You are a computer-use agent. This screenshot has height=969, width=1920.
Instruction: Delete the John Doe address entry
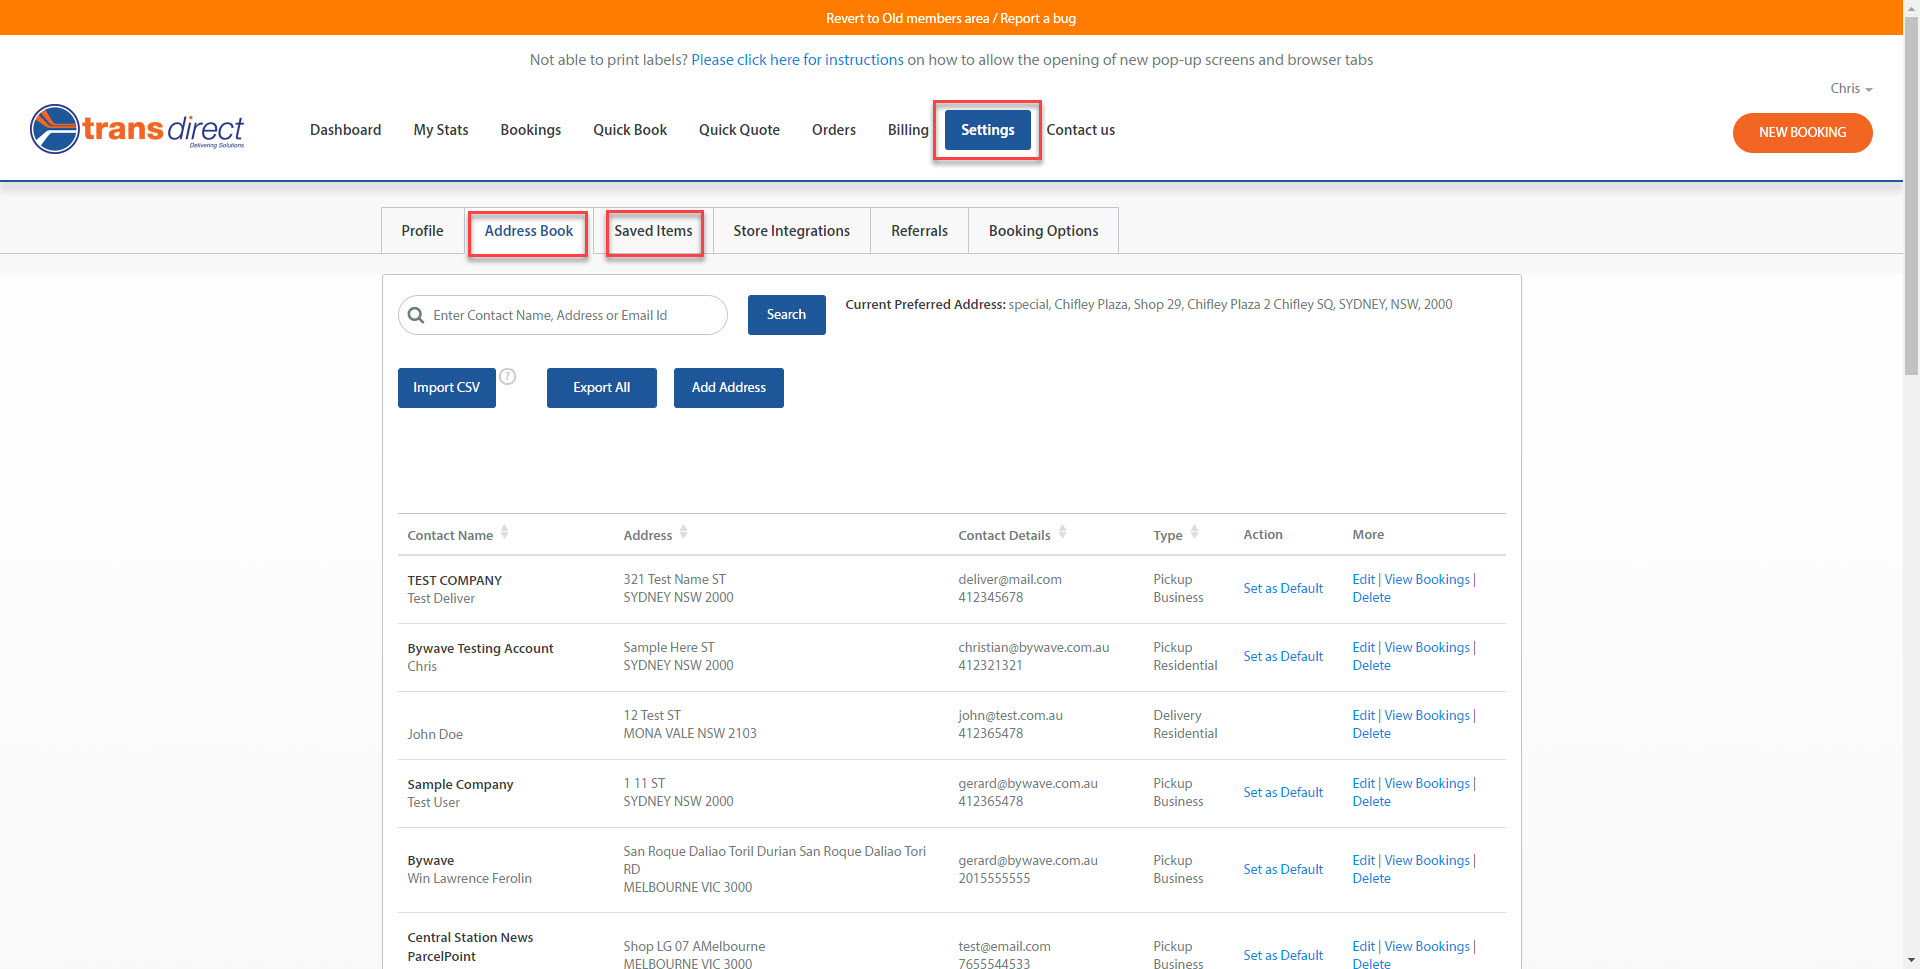pos(1371,733)
